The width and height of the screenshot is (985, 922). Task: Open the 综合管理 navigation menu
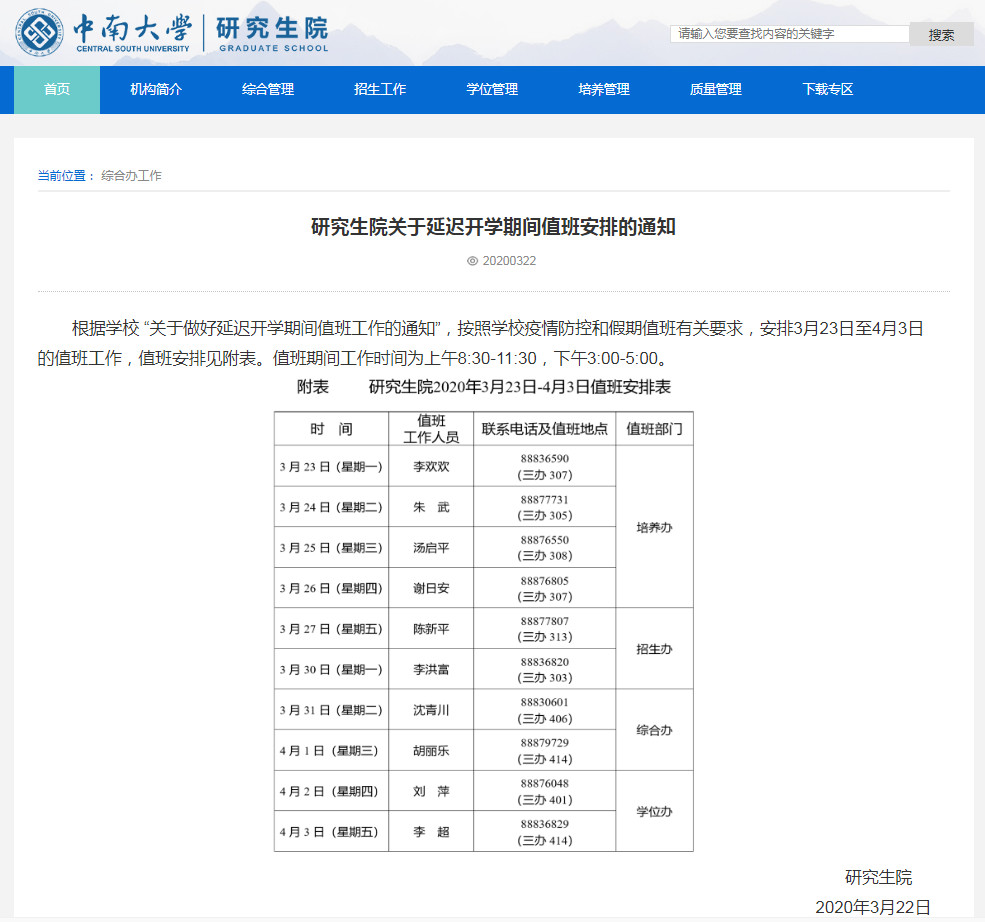(x=268, y=89)
